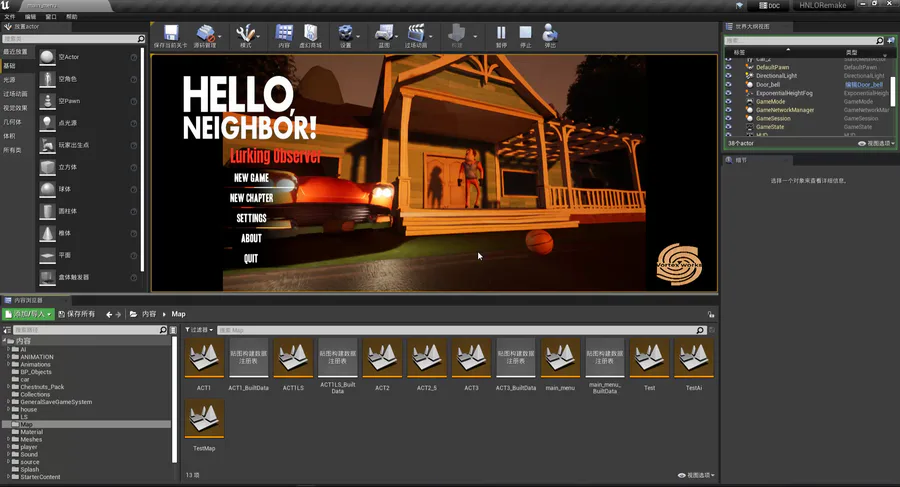Open the Window (窗口) menu
Viewport: 900px width, 487px height.
click(x=51, y=17)
